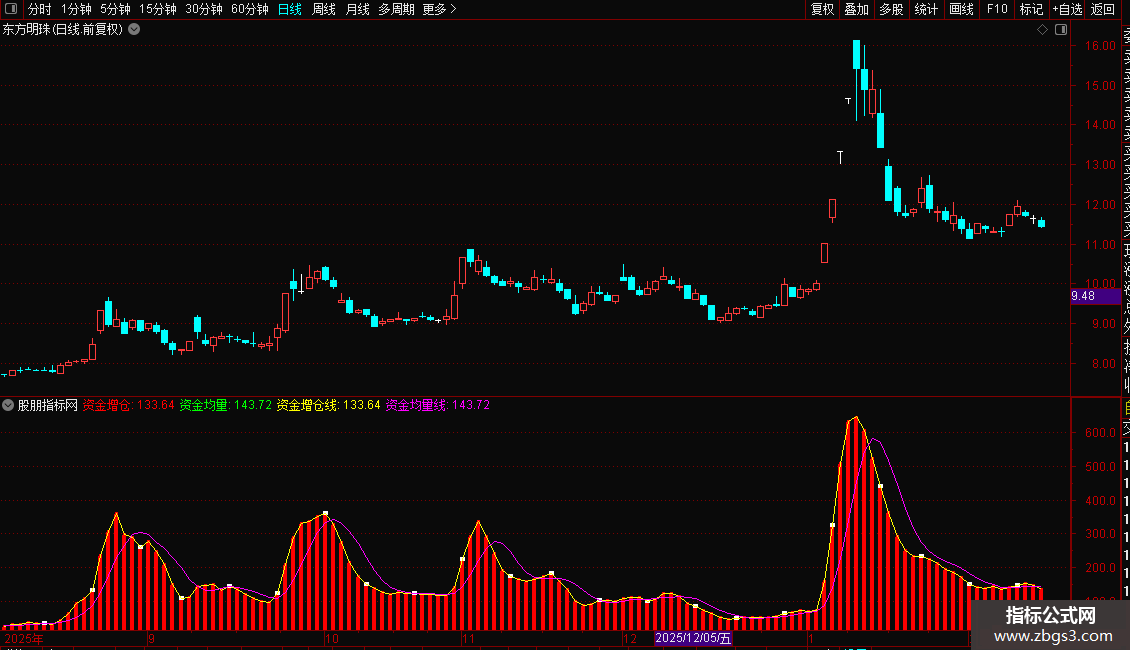The width and height of the screenshot is (1130, 650).
Task: Open 多周期 multi-period view
Action: click(396, 9)
